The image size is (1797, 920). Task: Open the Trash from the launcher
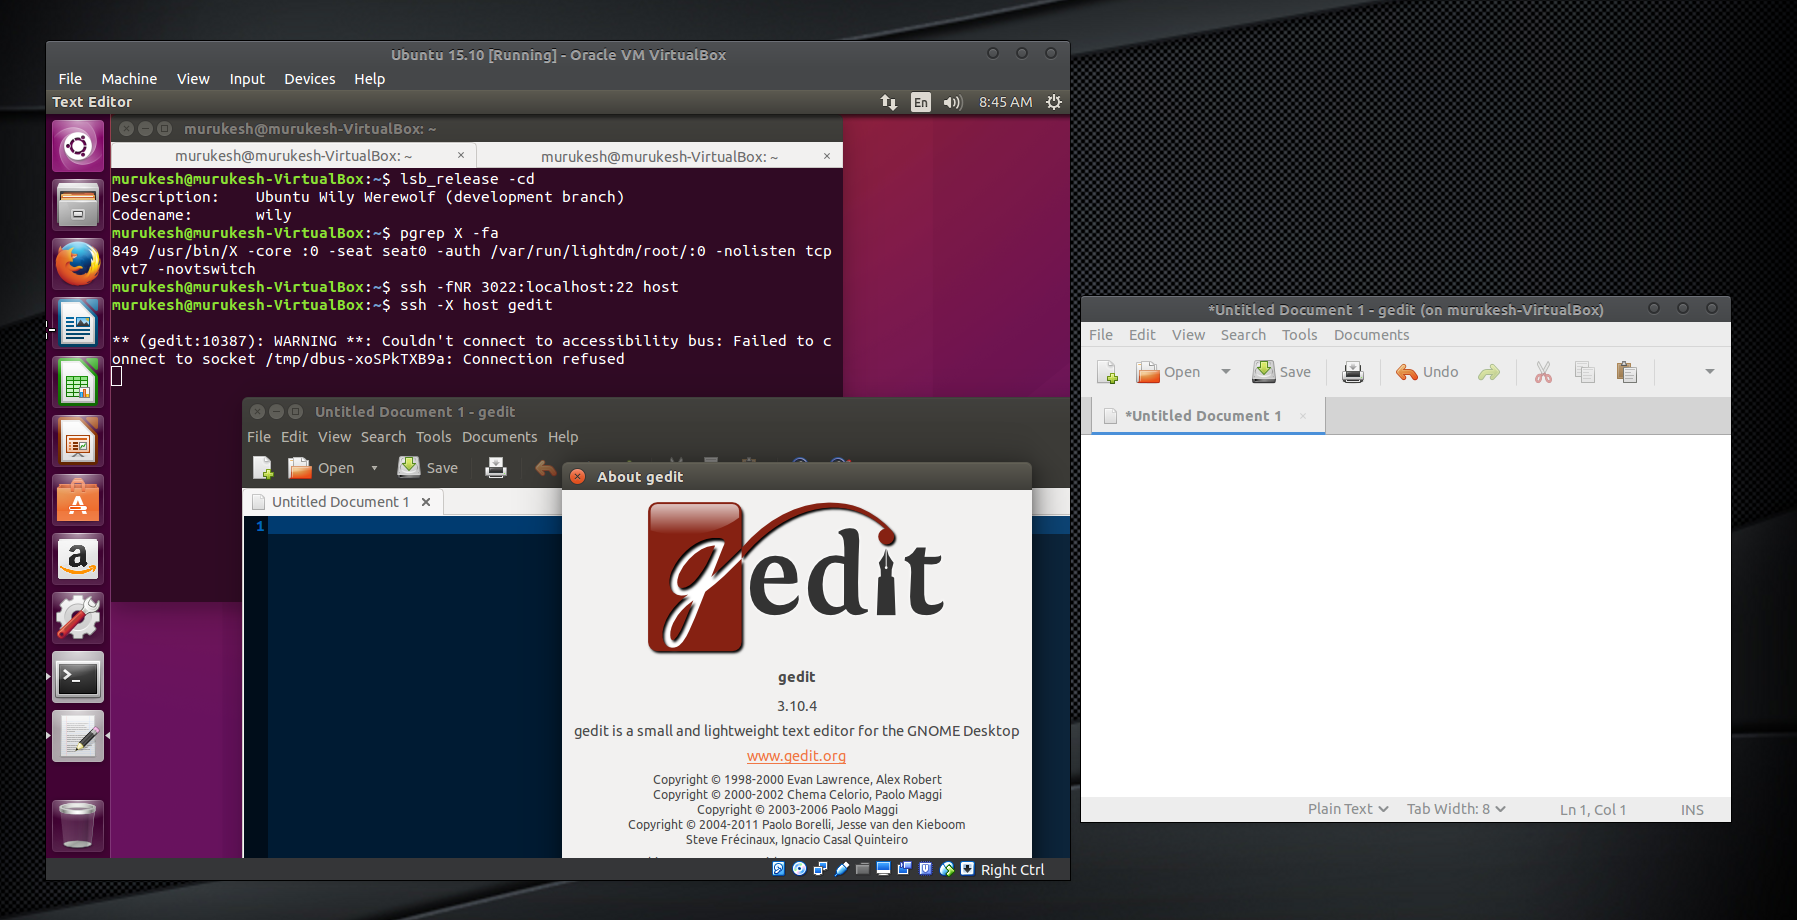point(78,826)
